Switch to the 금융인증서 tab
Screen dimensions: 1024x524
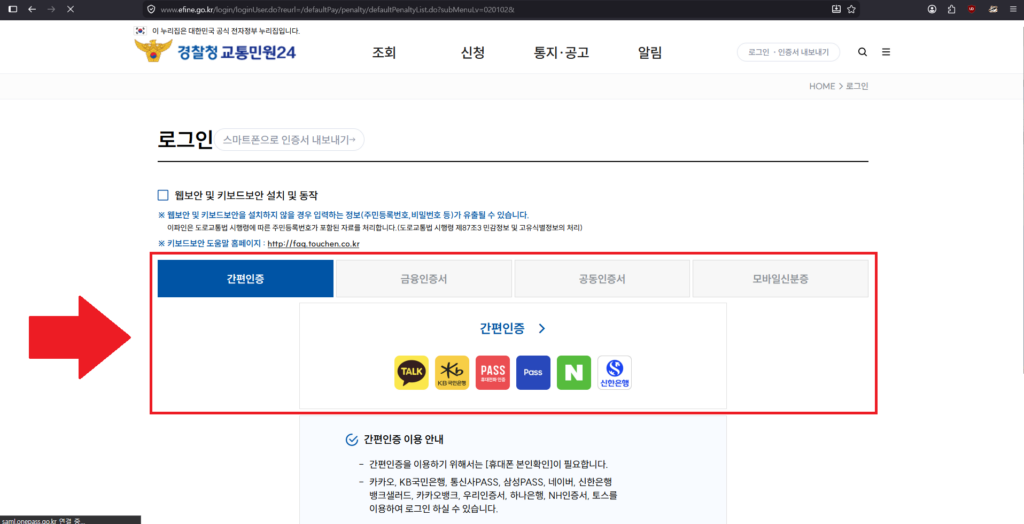pos(424,278)
